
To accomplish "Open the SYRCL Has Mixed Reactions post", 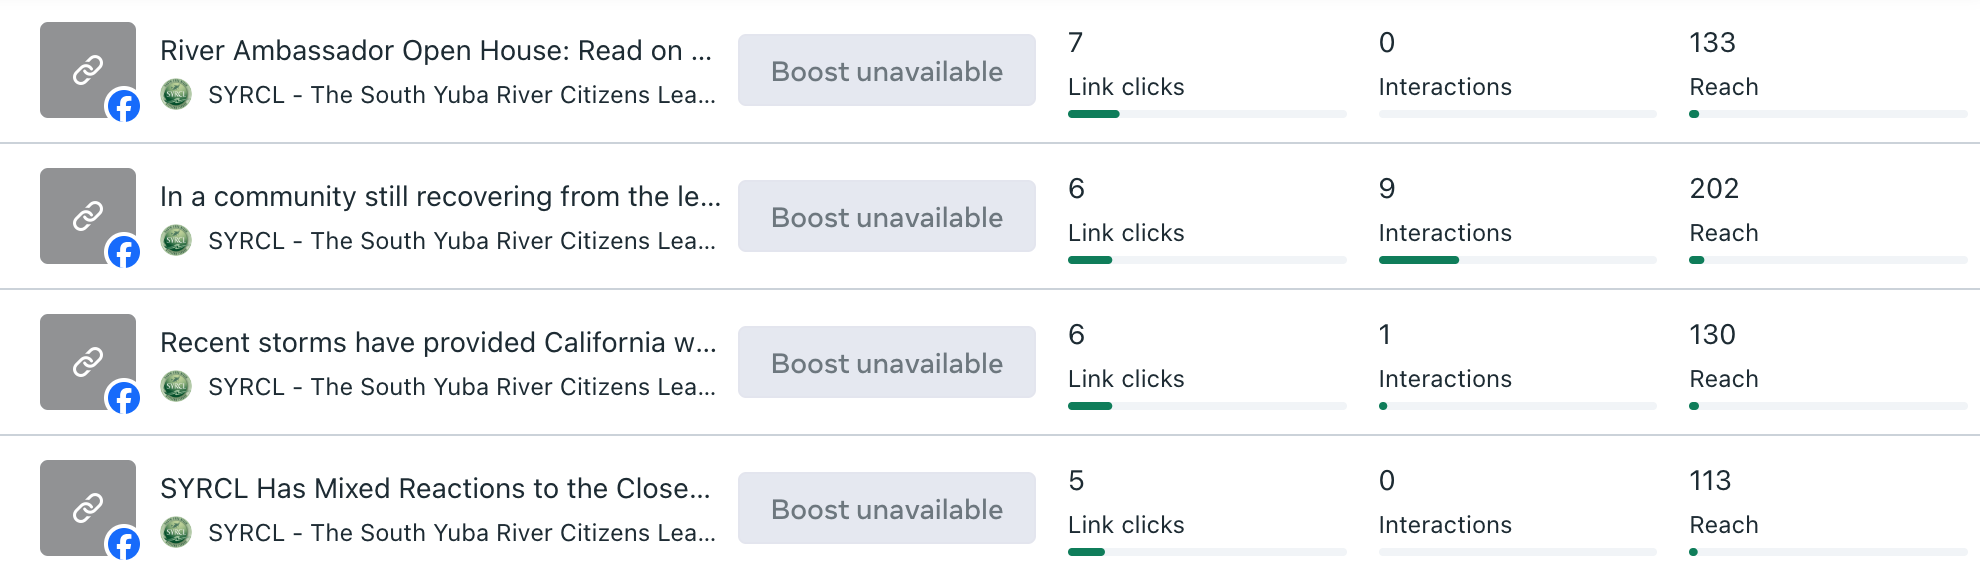I will (x=435, y=488).
